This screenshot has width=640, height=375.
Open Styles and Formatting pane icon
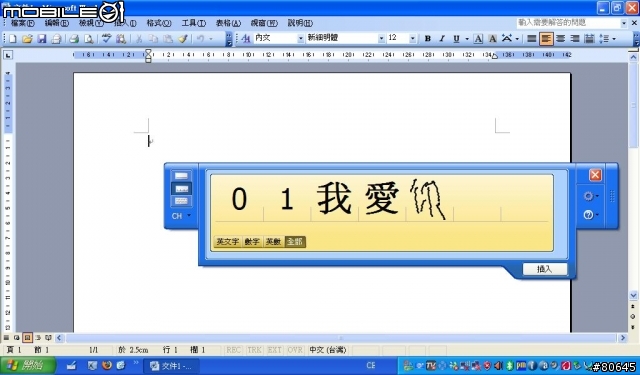click(246, 39)
